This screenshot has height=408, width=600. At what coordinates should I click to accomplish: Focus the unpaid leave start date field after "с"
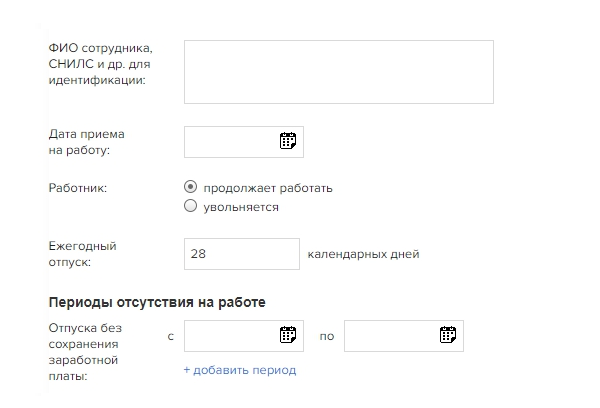click(230, 336)
